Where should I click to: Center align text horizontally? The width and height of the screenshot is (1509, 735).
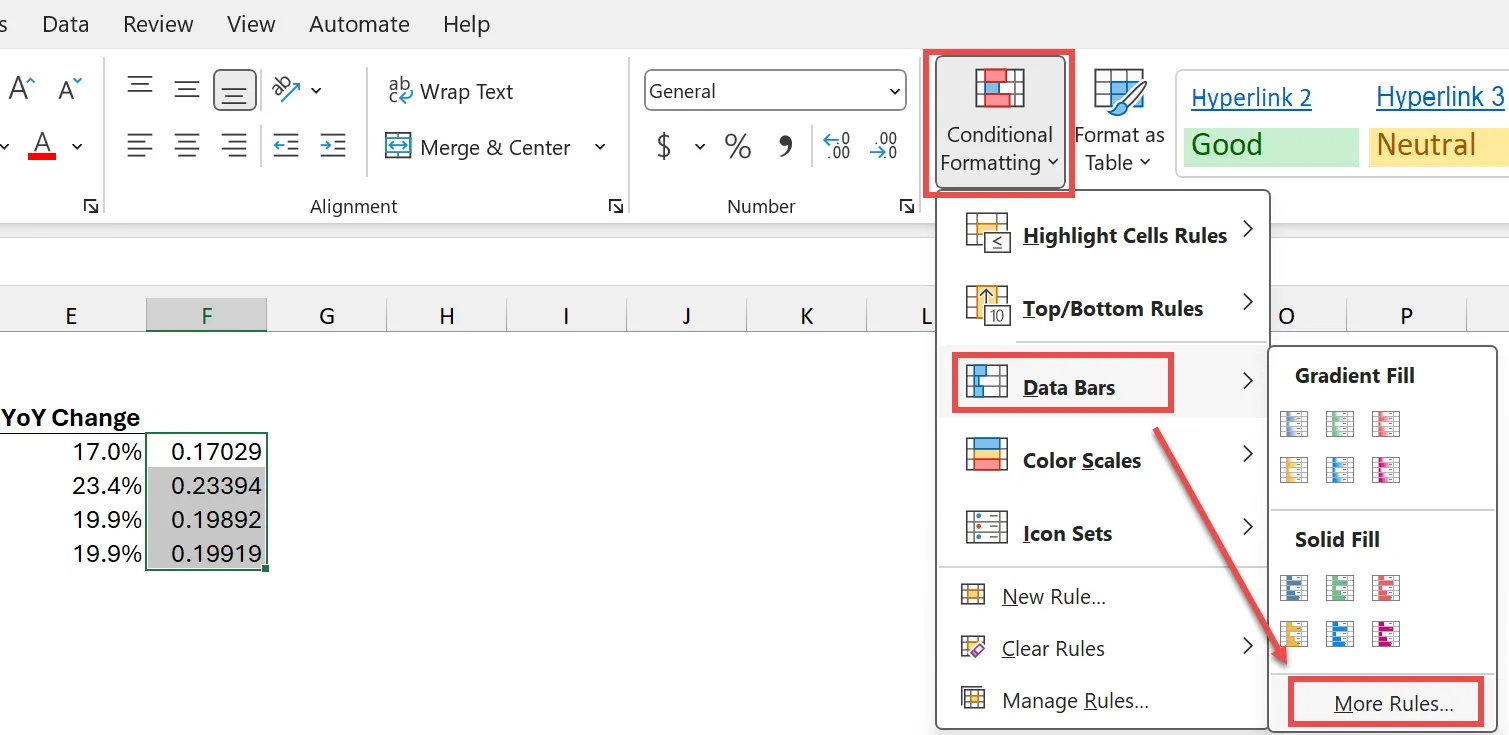click(x=187, y=146)
